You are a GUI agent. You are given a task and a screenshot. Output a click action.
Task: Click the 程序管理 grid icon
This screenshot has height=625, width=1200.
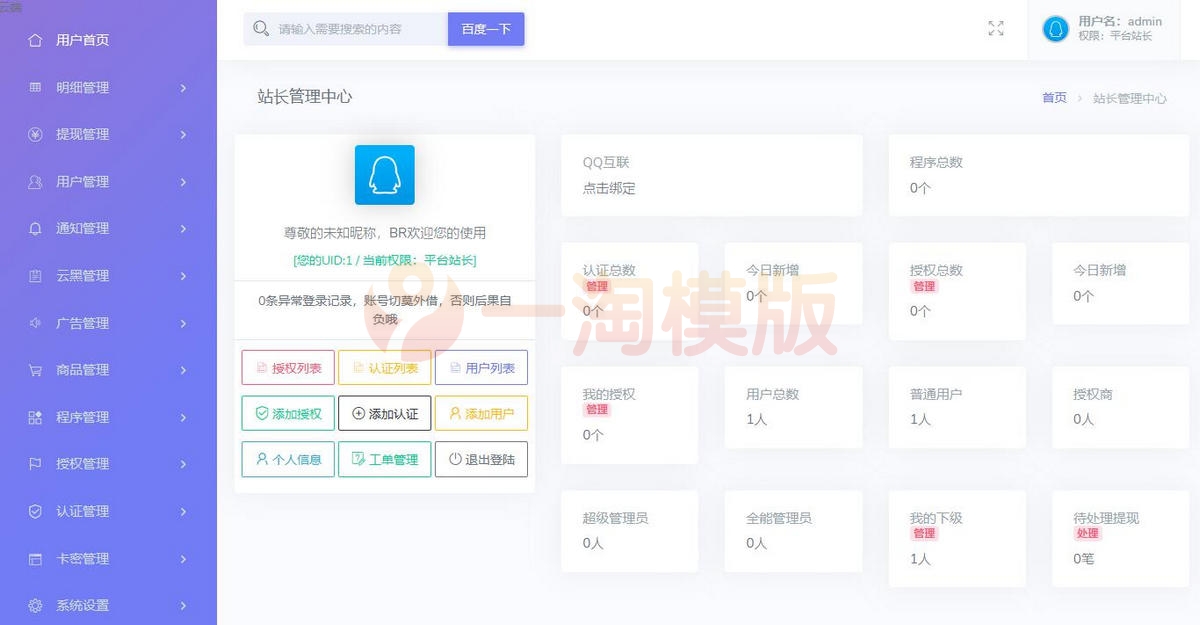(x=36, y=417)
